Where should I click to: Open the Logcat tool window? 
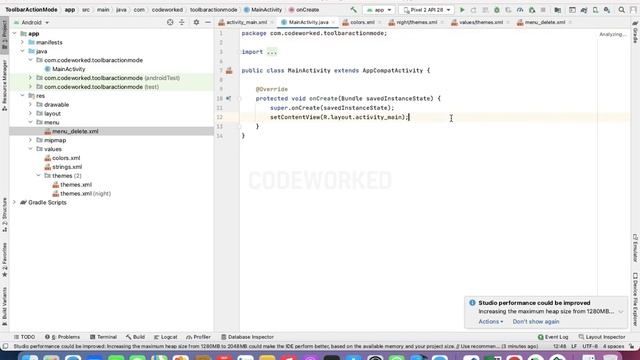point(166,337)
